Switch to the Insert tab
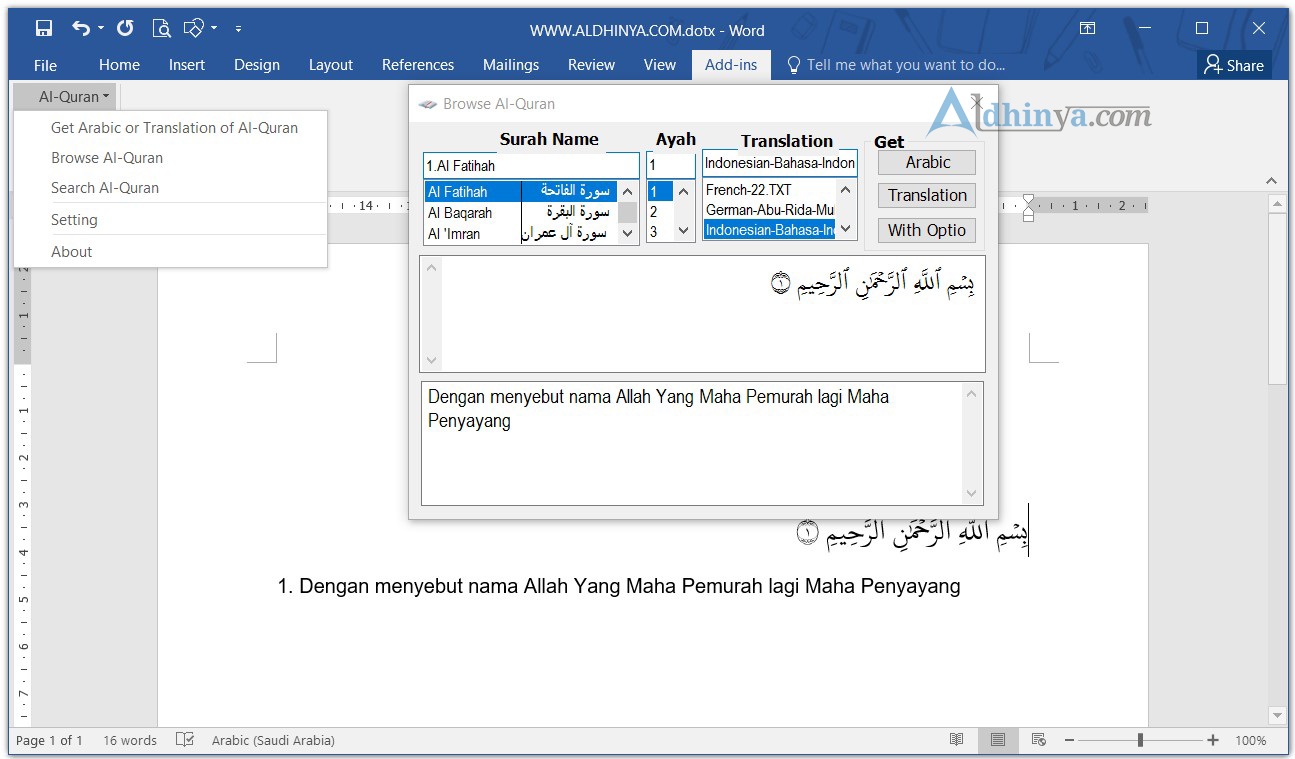1295x759 pixels. click(x=187, y=65)
